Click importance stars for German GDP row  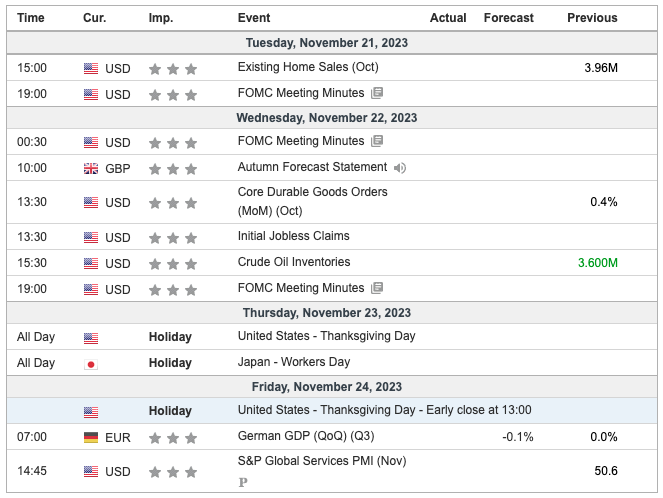[173, 438]
